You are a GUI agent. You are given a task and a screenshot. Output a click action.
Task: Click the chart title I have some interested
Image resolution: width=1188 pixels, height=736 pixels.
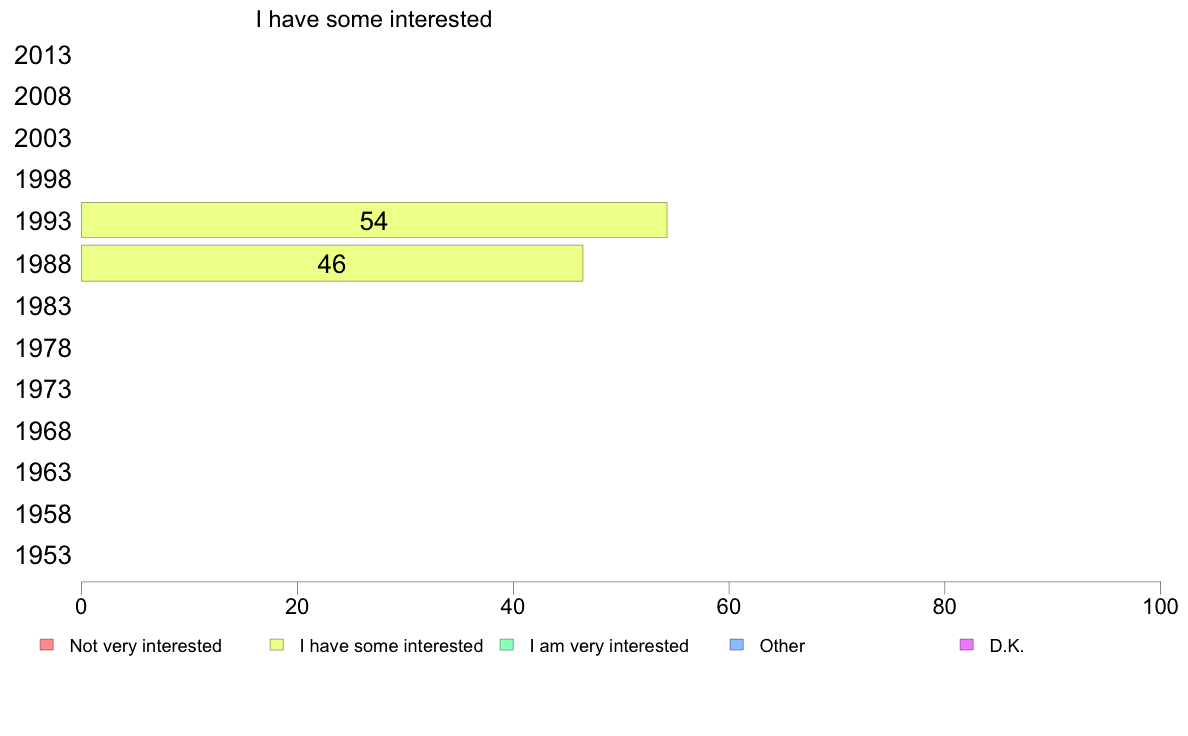coord(373,19)
